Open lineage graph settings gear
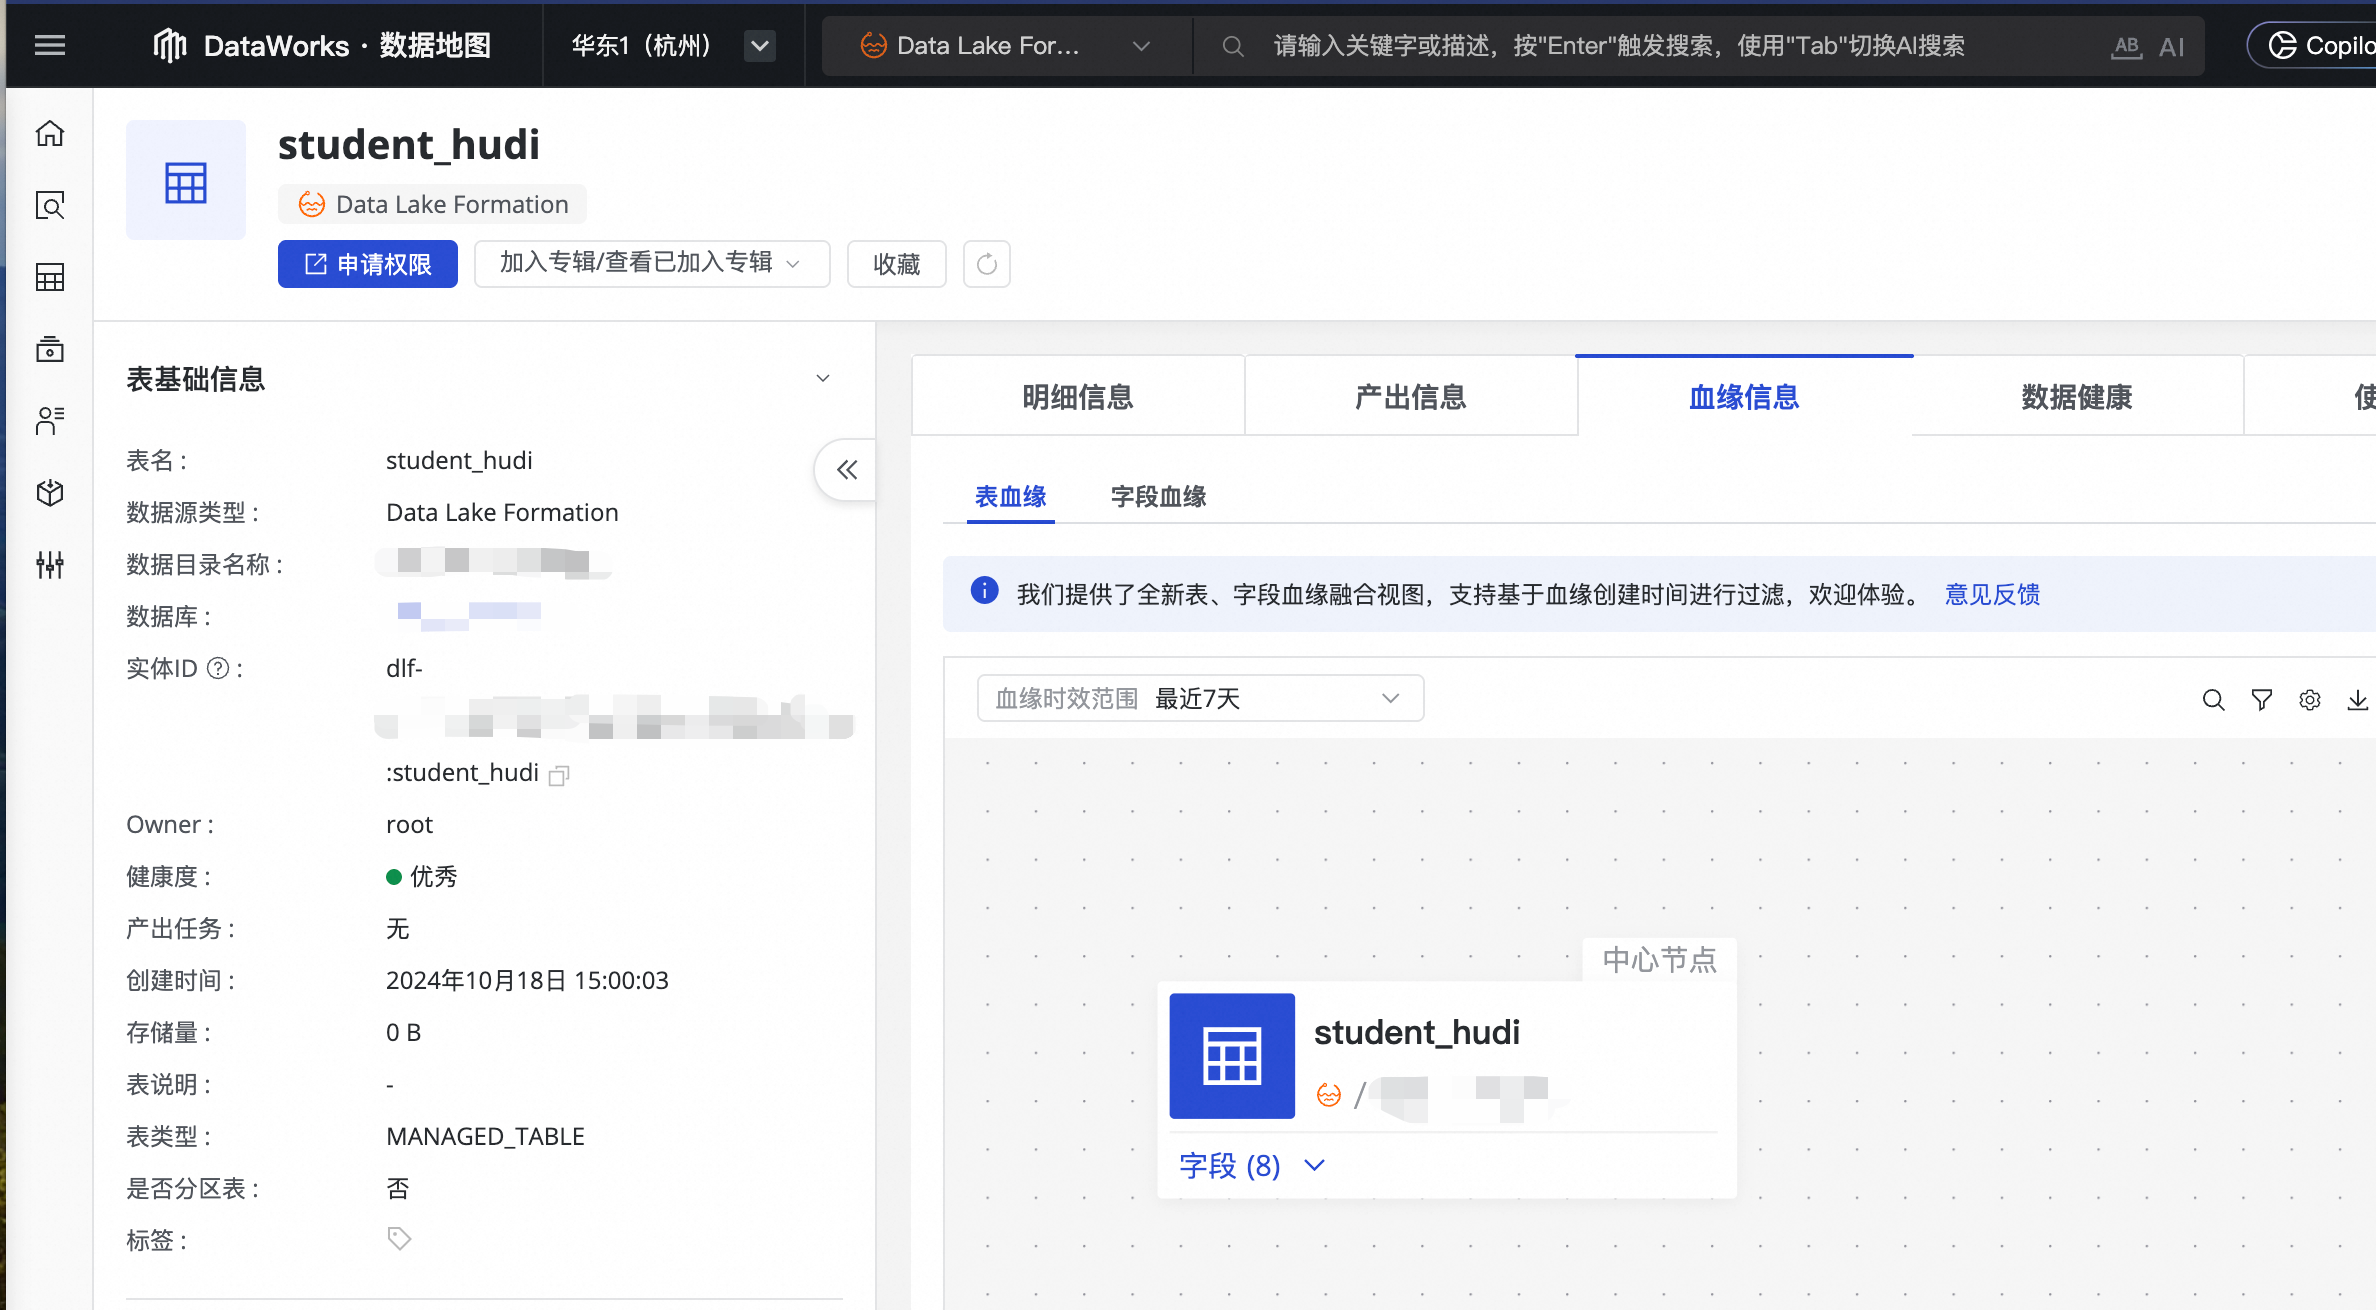Screen dimensions: 2376x1310 tap(2309, 700)
